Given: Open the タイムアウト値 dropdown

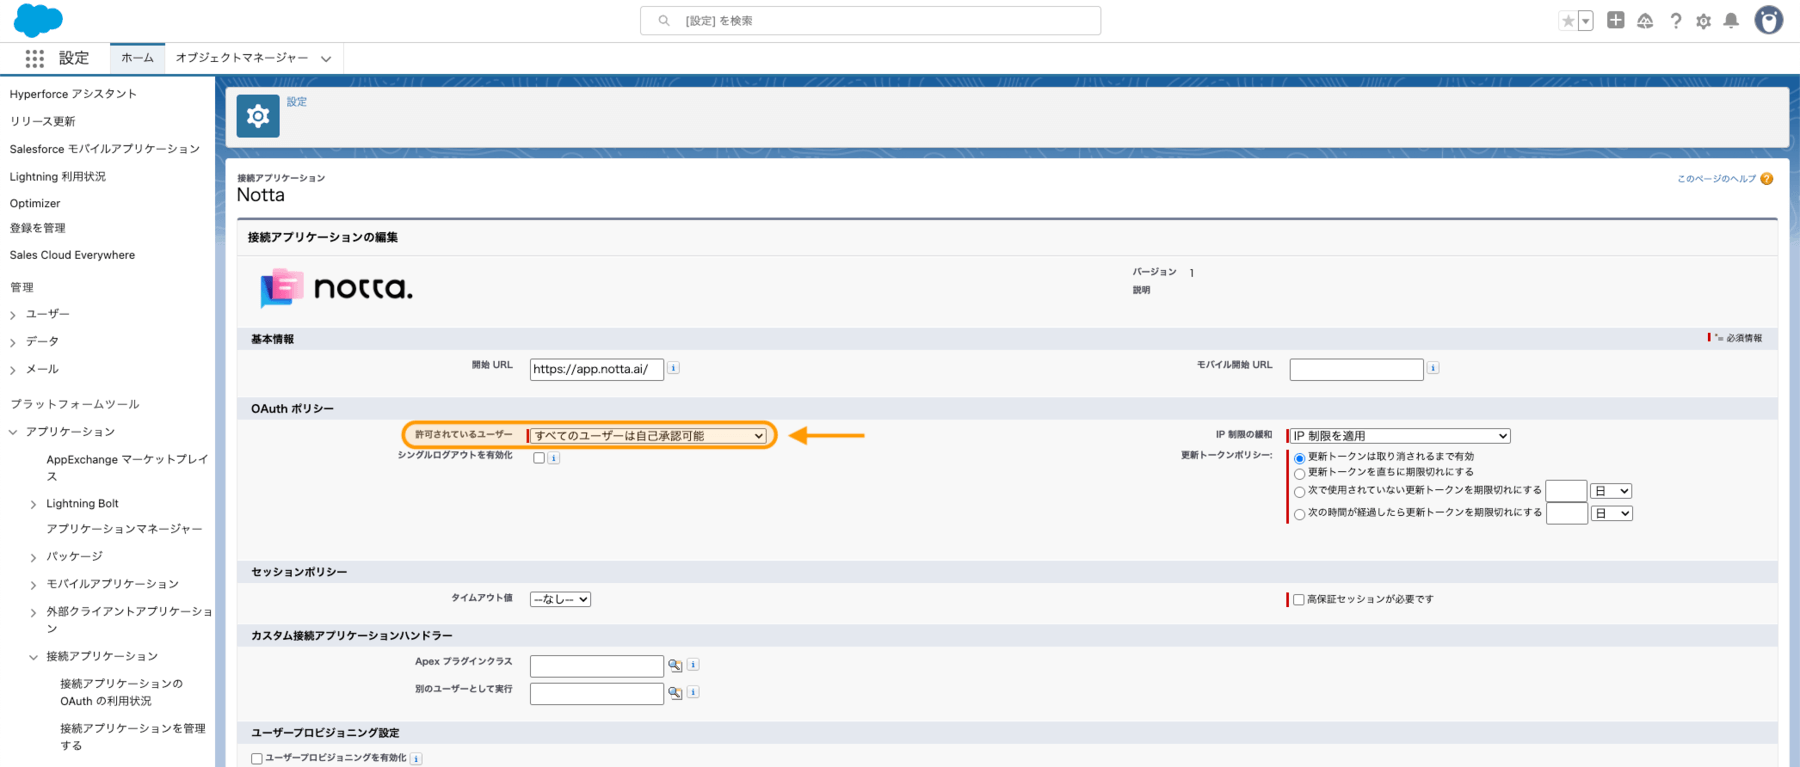Looking at the screenshot, I should (560, 599).
